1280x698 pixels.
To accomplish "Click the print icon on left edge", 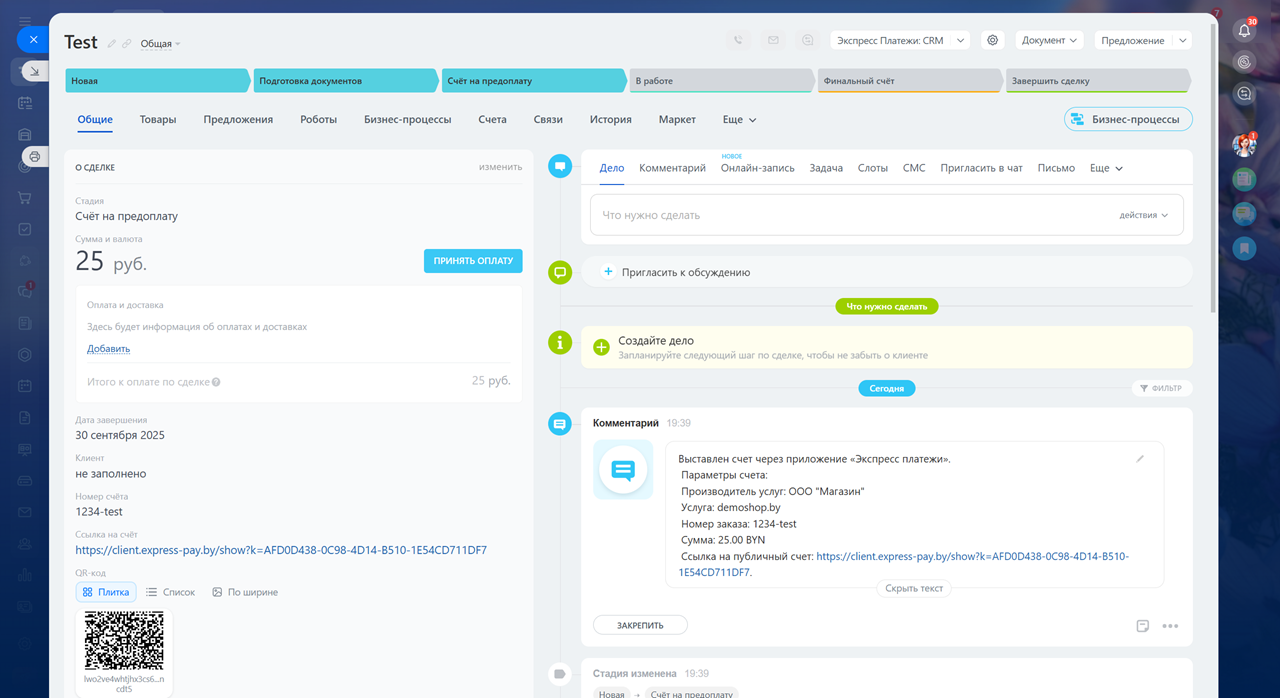I will tap(35, 157).
